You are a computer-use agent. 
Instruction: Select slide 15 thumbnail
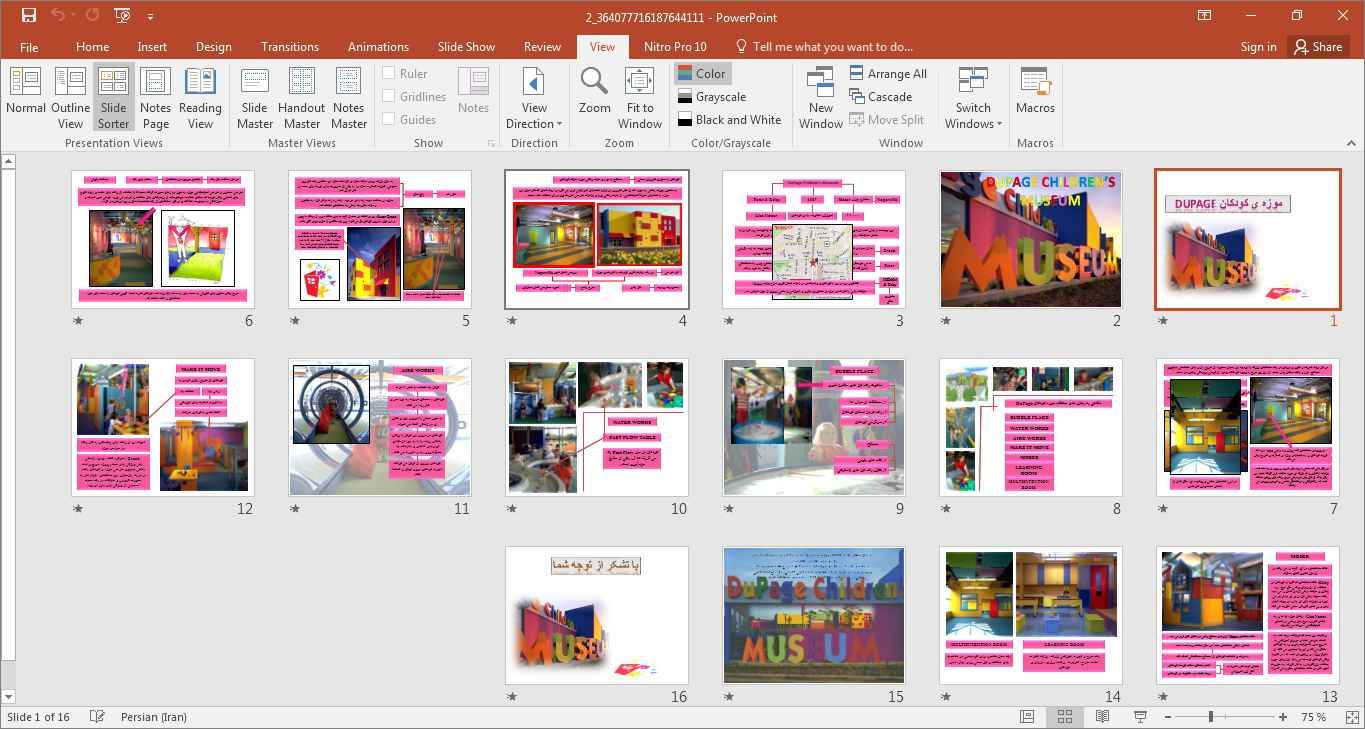(x=813, y=615)
